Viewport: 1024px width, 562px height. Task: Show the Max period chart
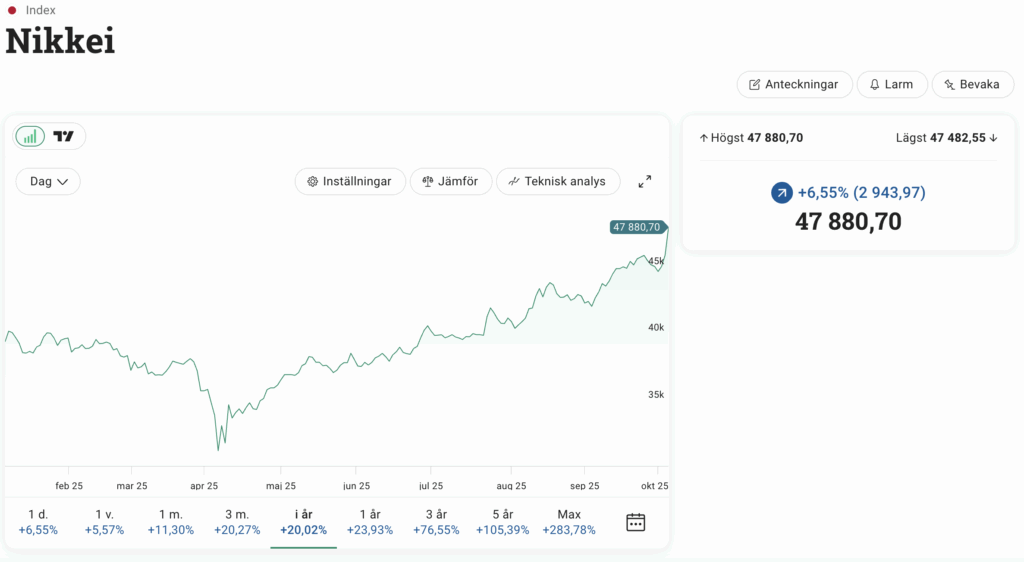pyautogui.click(x=569, y=522)
